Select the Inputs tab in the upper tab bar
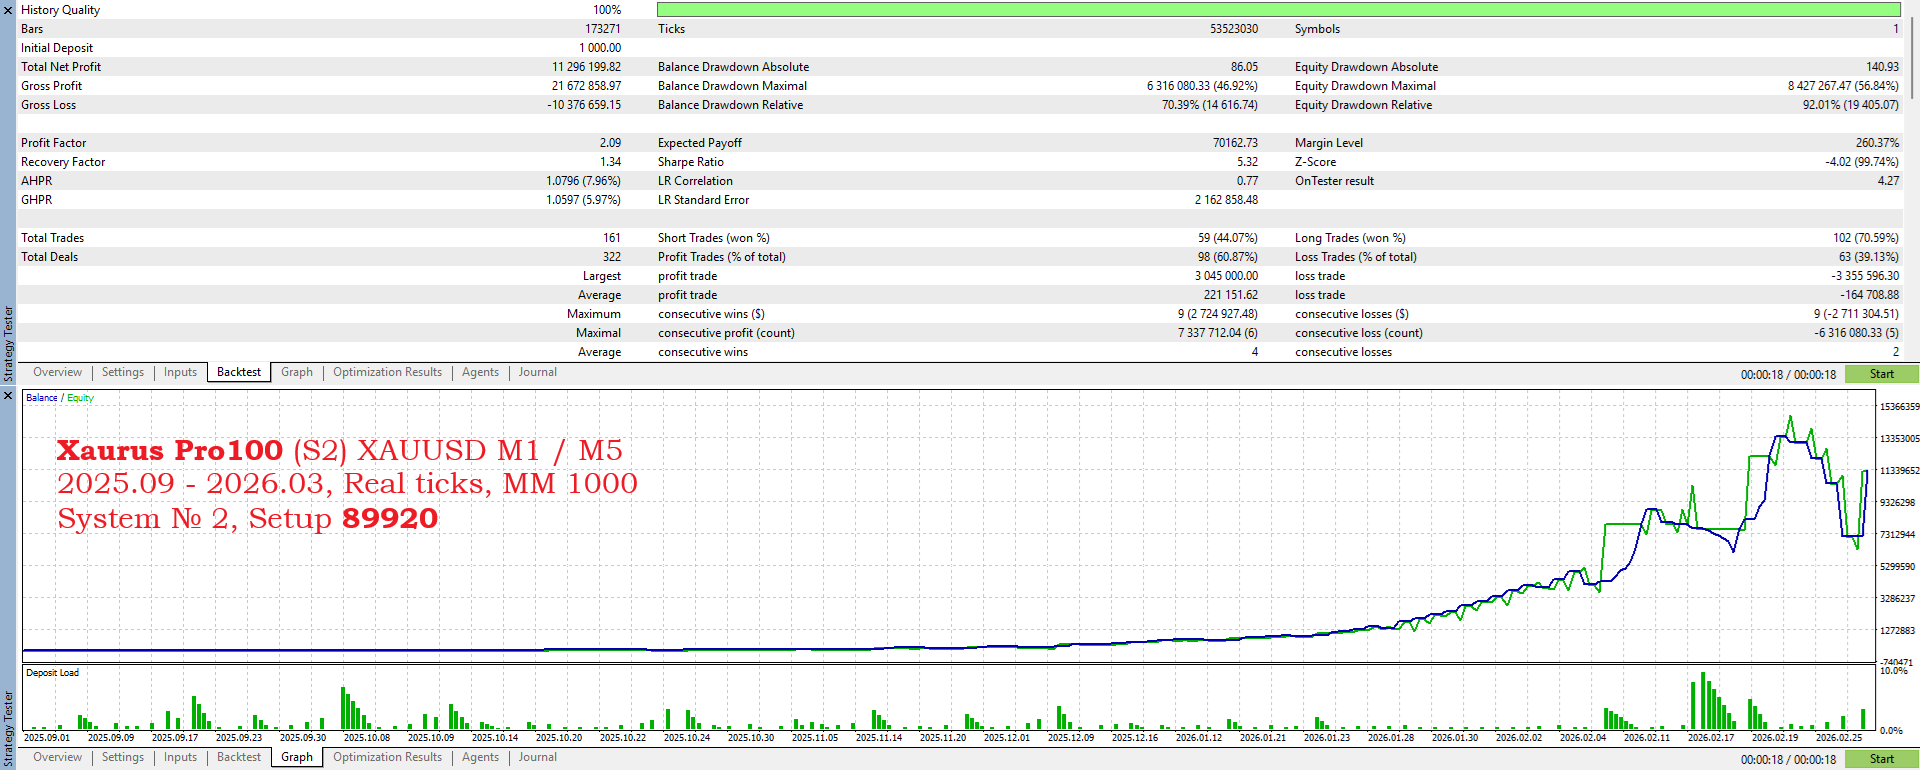This screenshot has height=773, width=1920. 180,372
